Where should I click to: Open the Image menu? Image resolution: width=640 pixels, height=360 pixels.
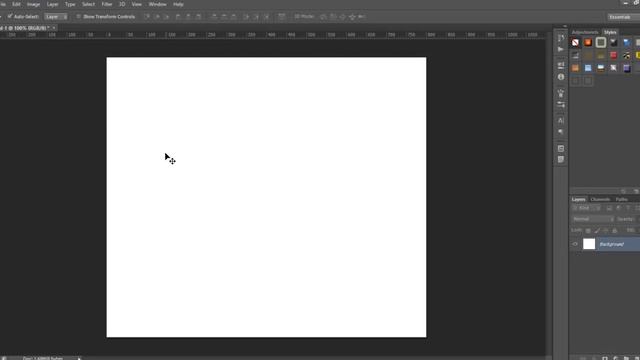[x=33, y=4]
